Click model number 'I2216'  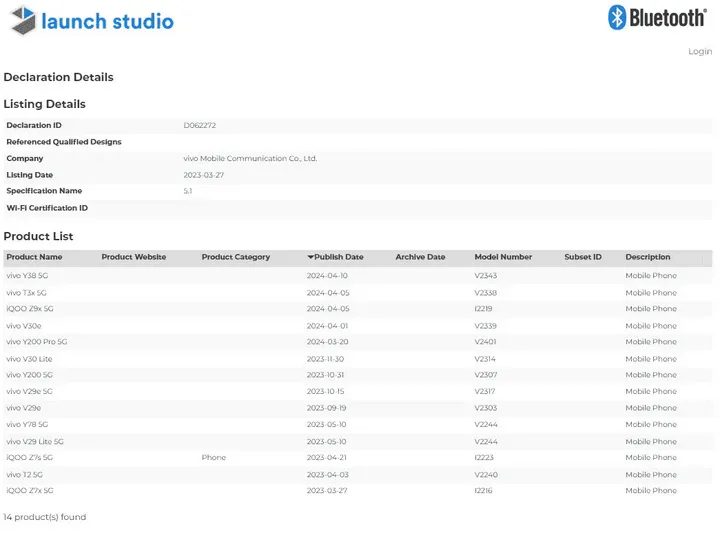tap(483, 491)
